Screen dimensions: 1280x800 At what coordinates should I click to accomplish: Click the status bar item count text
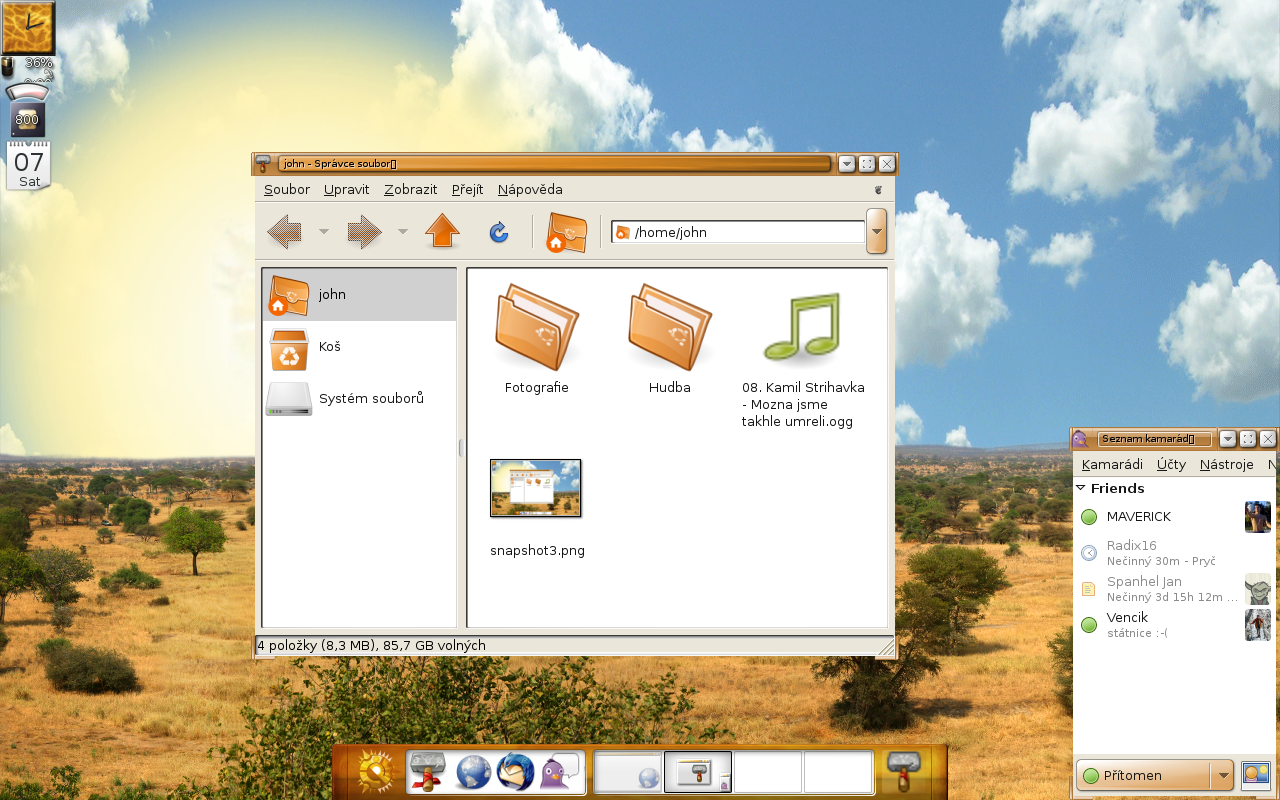tap(371, 646)
